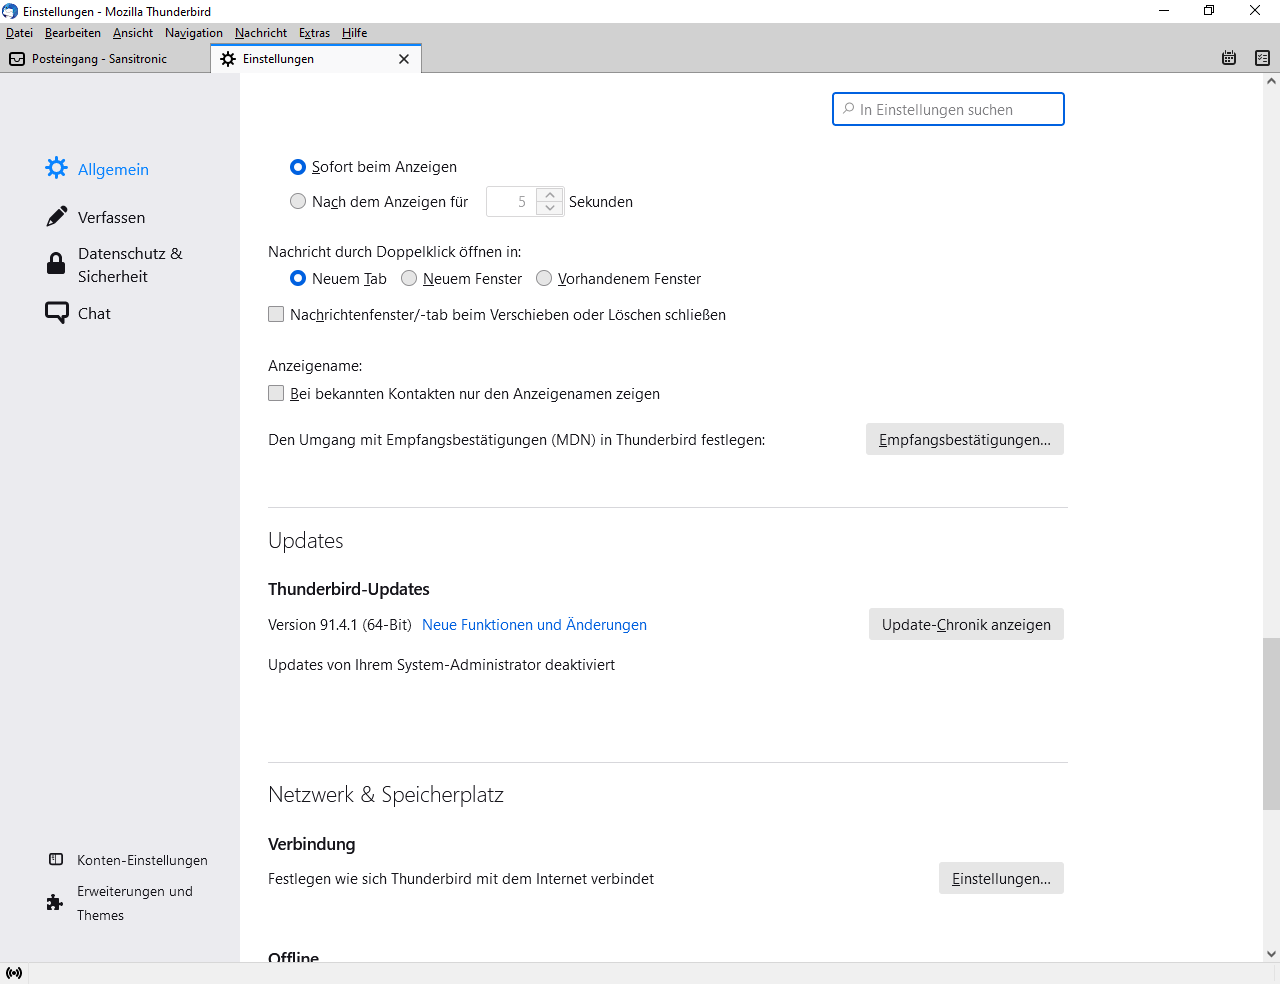Screen dimensions: 1280x984
Task: Open the Chat settings bubble icon
Action: (57, 313)
